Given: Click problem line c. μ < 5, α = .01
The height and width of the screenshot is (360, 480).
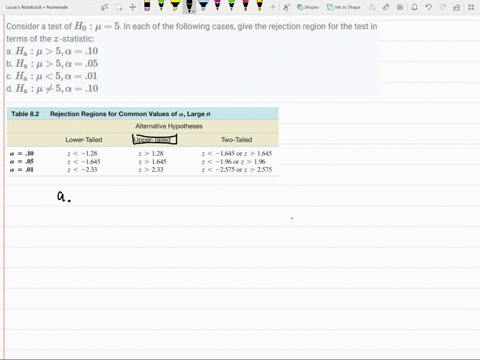Looking at the screenshot, I should 52,76.
